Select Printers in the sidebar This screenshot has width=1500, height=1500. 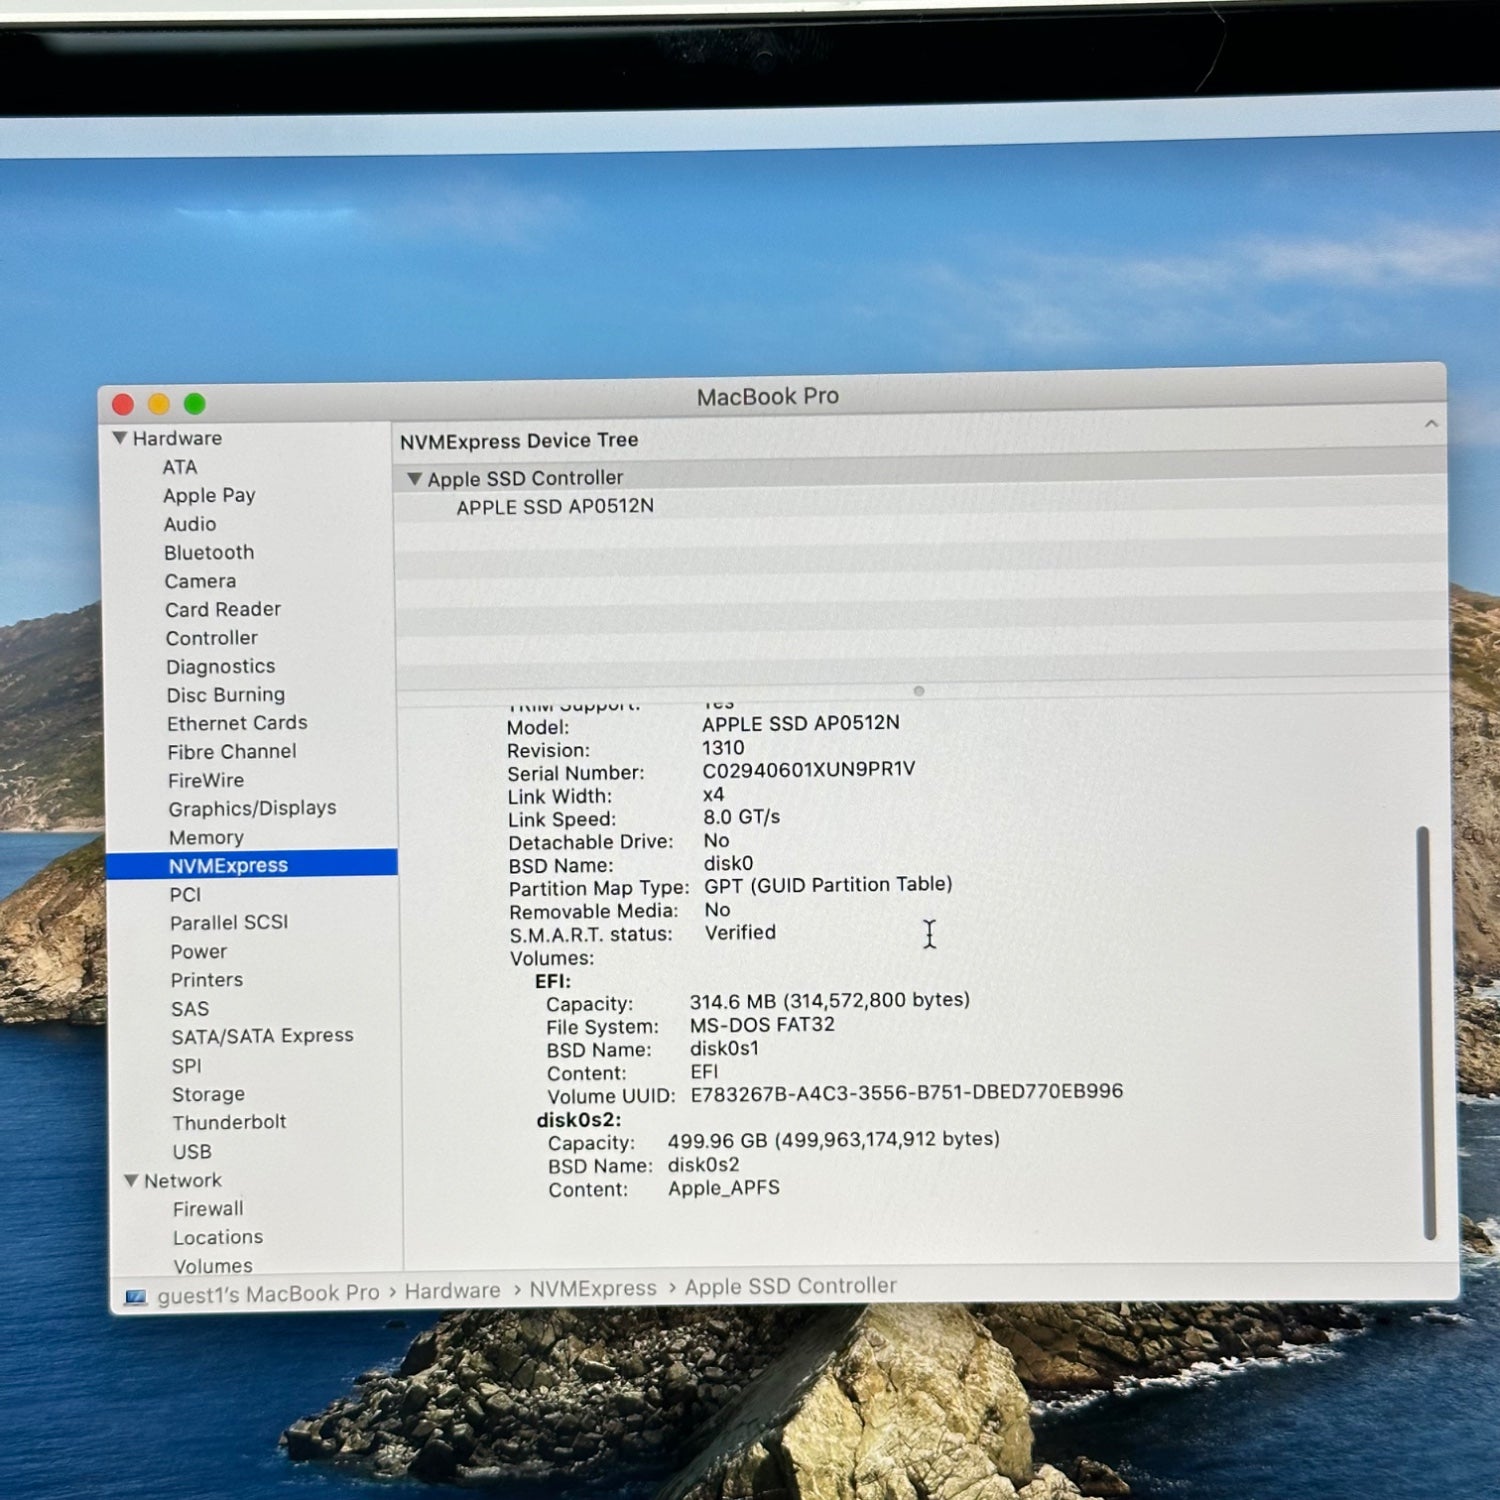(207, 980)
